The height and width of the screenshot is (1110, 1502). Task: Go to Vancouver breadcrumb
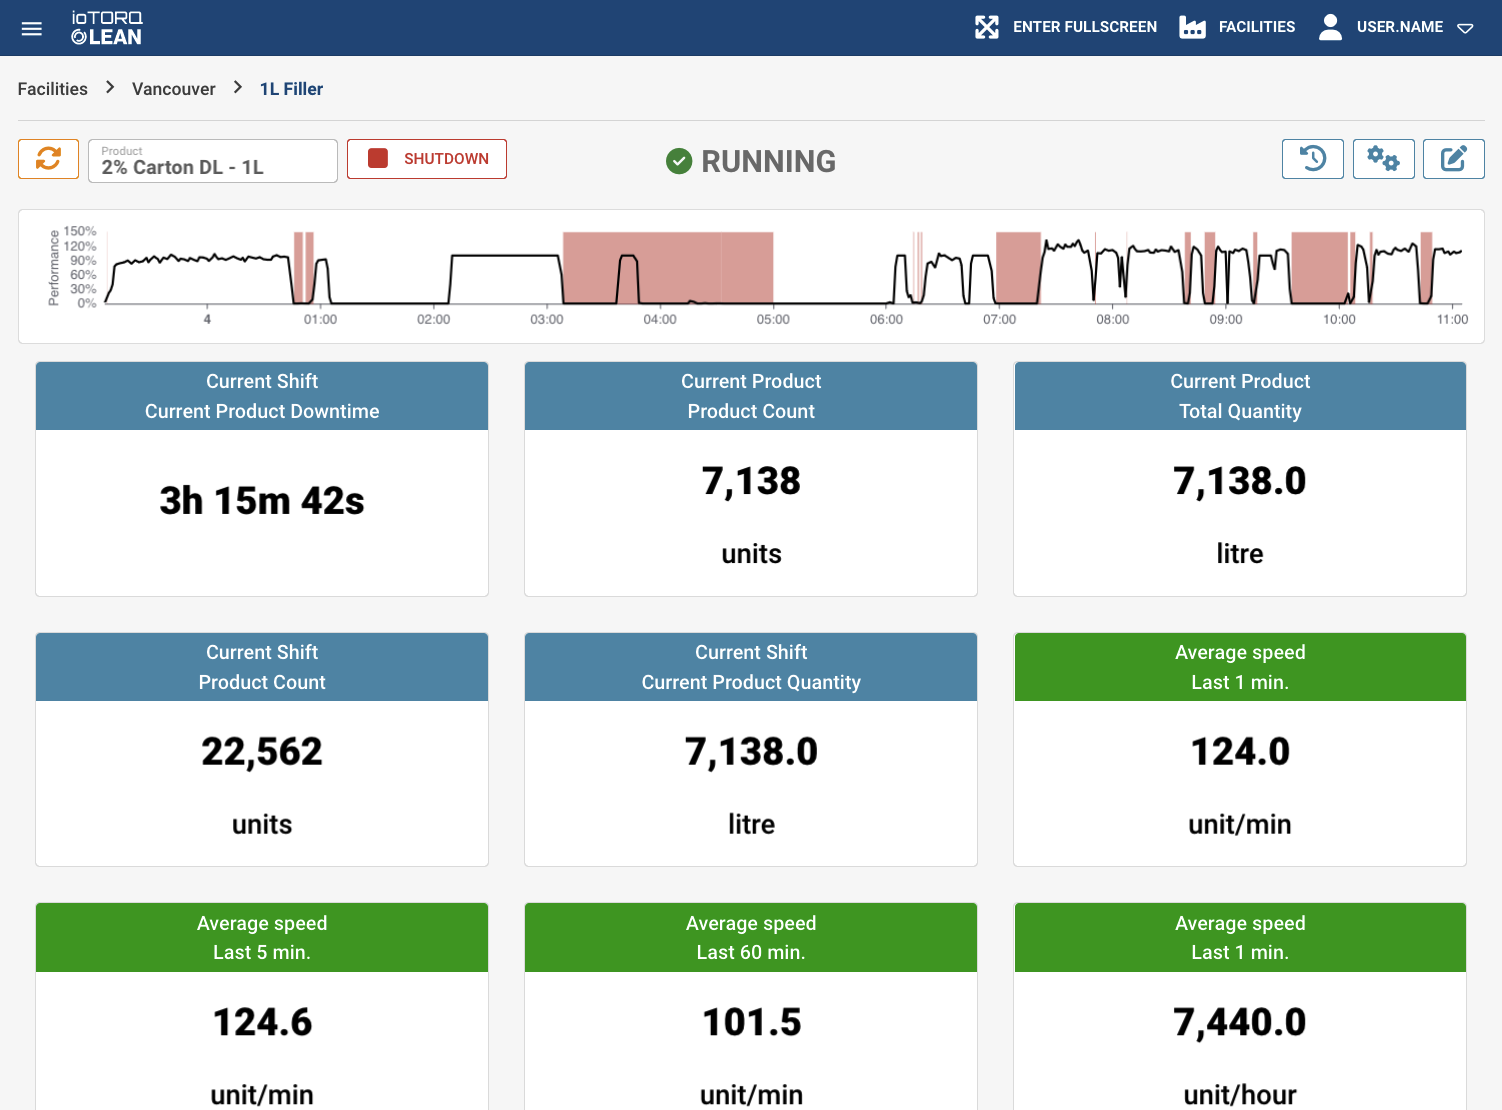pyautogui.click(x=174, y=89)
